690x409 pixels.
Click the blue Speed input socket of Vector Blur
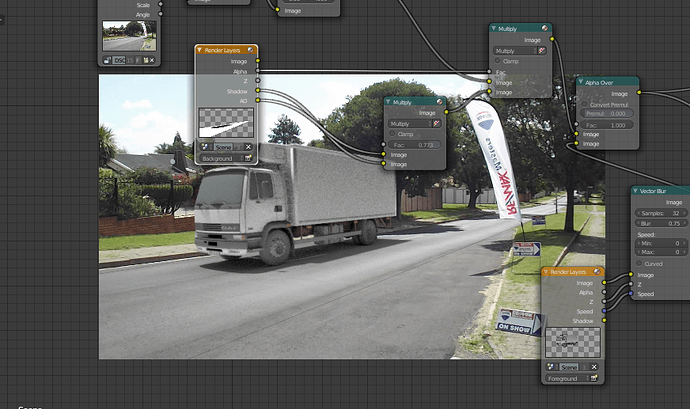coord(631,293)
